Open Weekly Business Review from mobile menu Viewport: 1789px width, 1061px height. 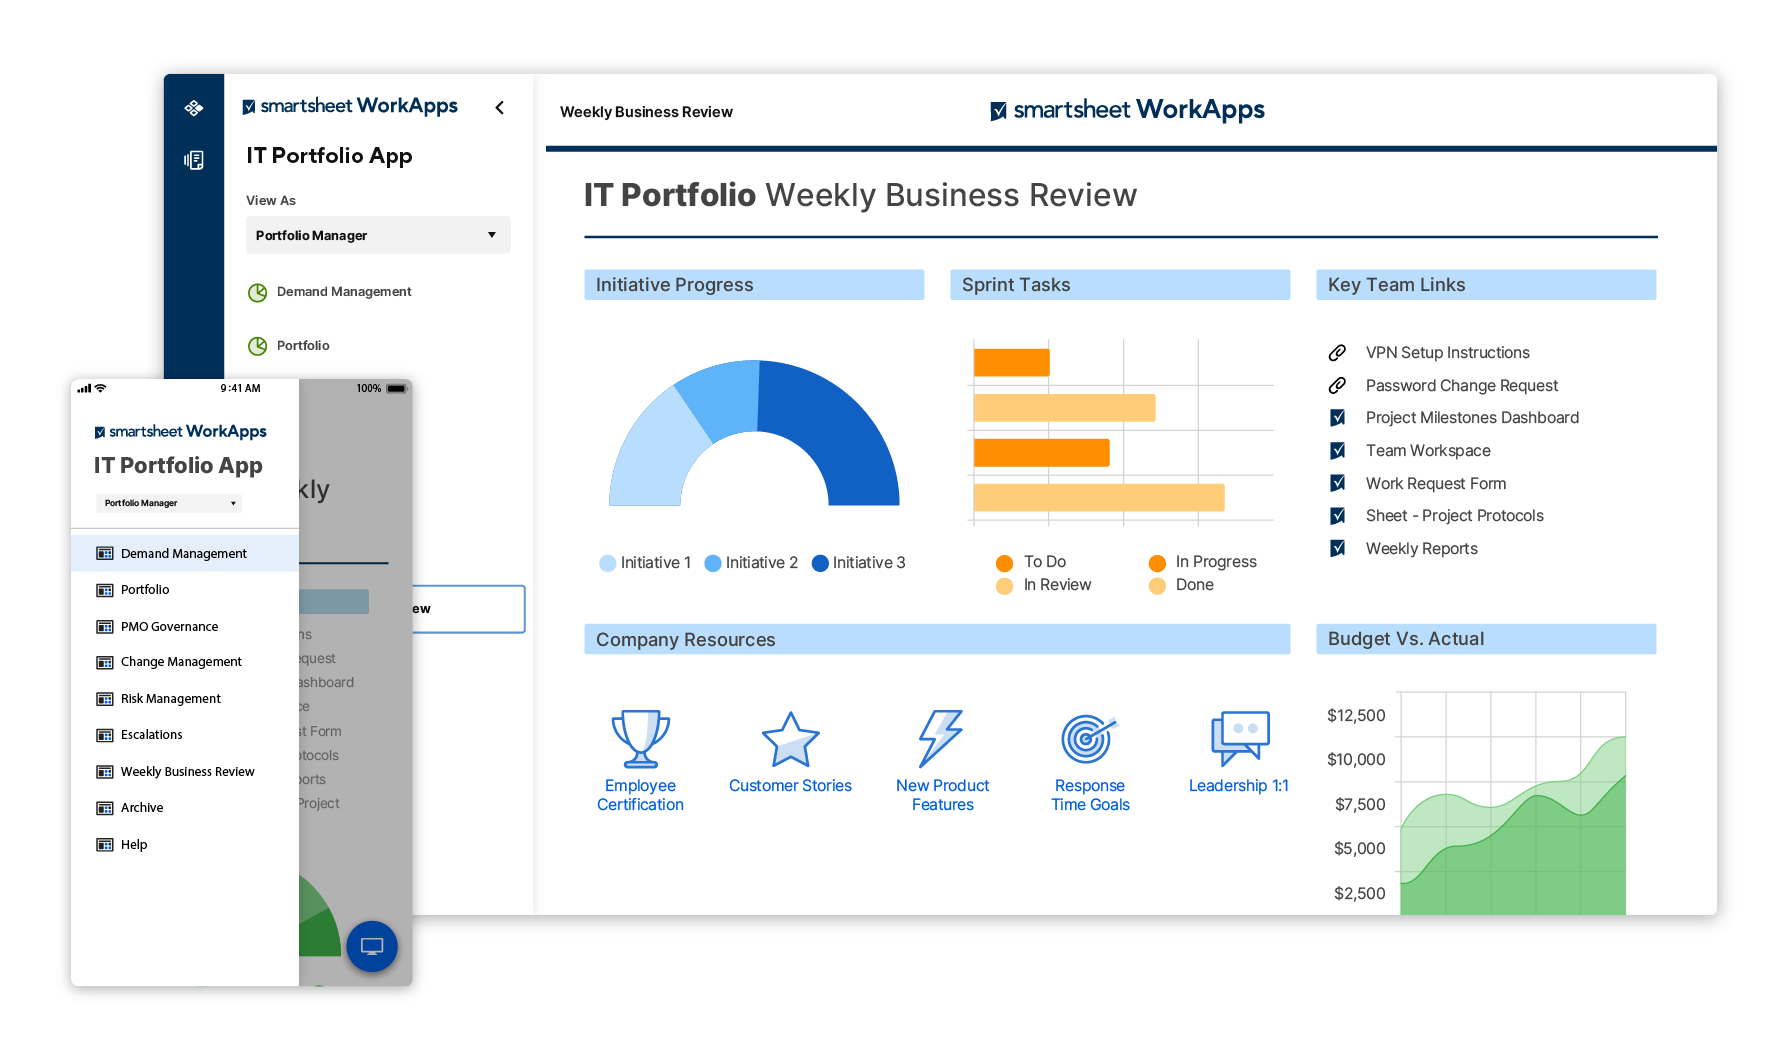coord(187,771)
